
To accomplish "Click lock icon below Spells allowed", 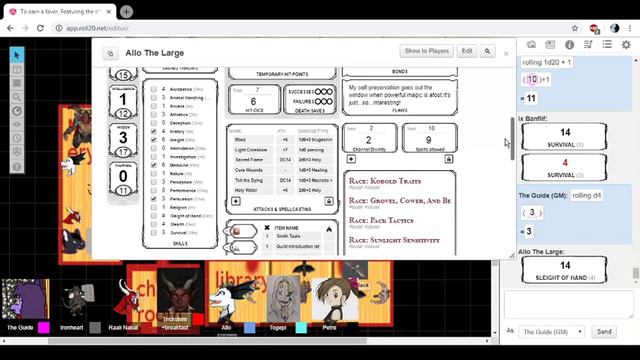I will tap(448, 159).
